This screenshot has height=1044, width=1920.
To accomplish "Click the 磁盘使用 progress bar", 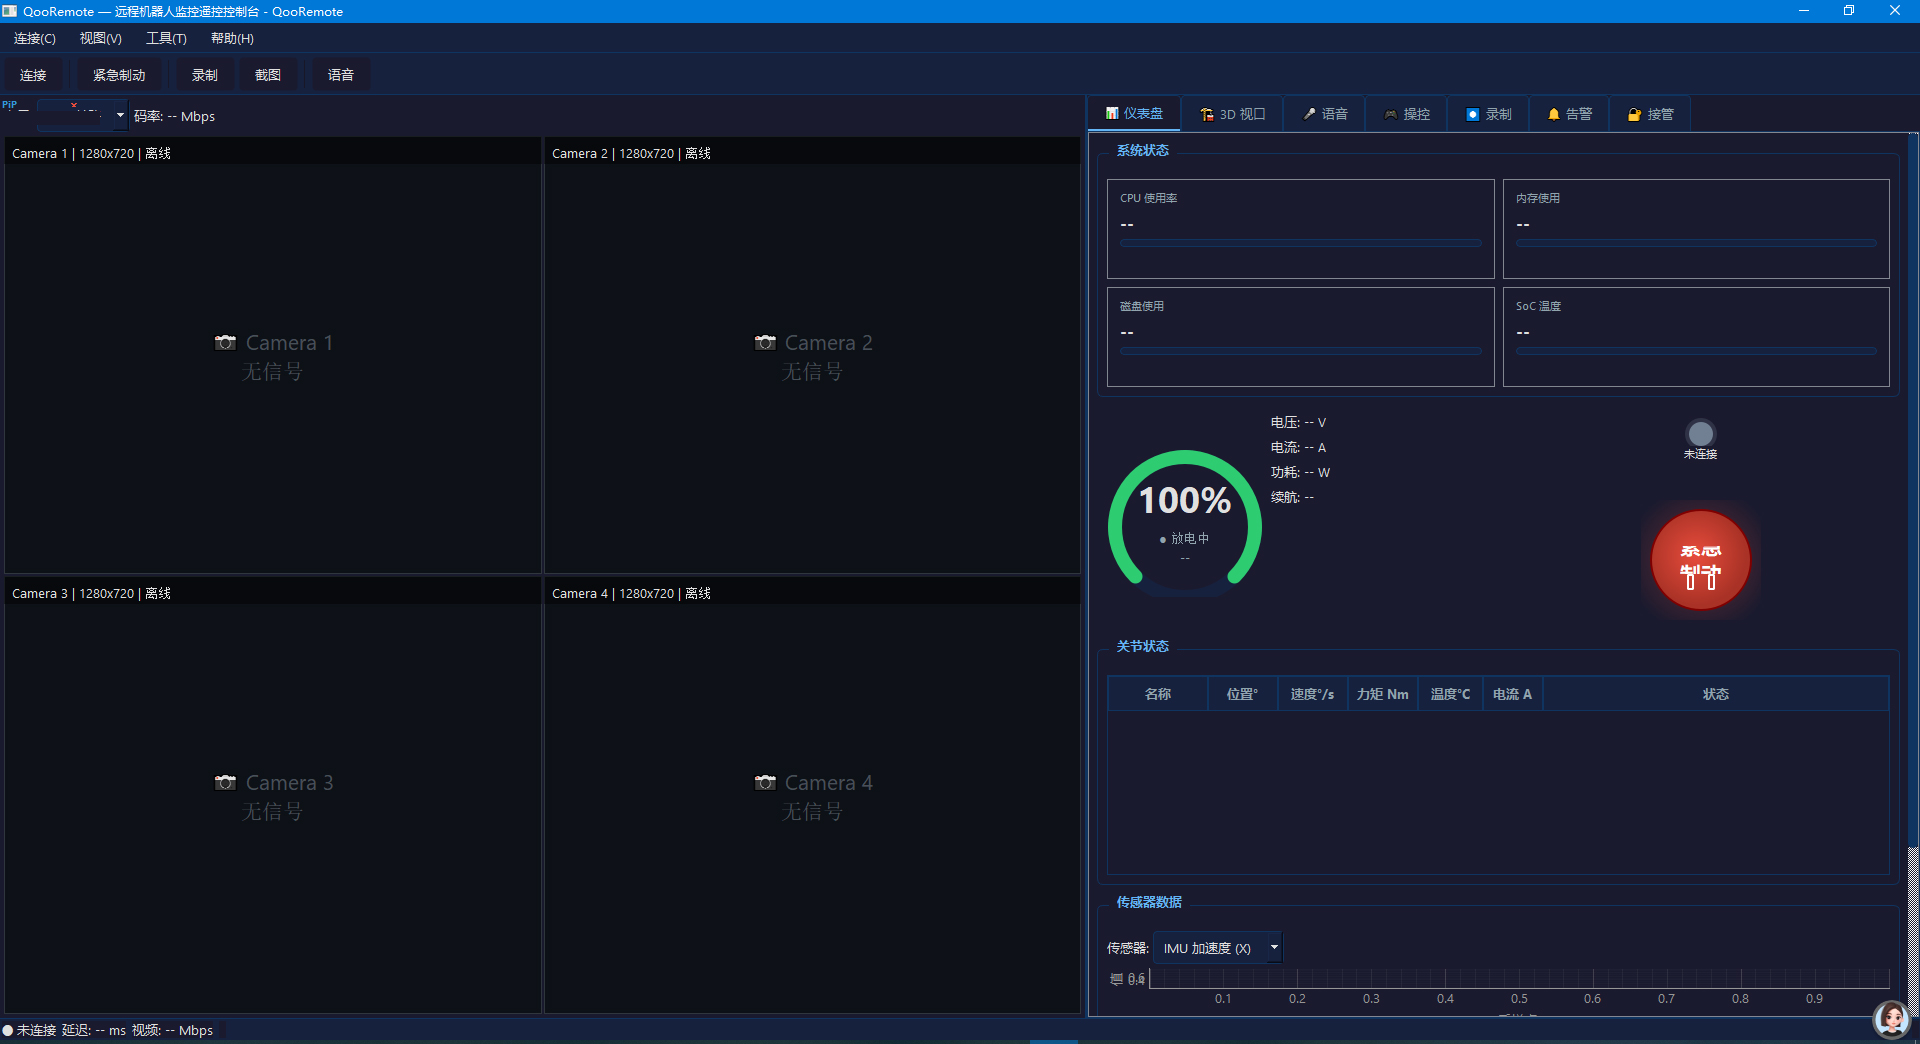I will click(1300, 351).
